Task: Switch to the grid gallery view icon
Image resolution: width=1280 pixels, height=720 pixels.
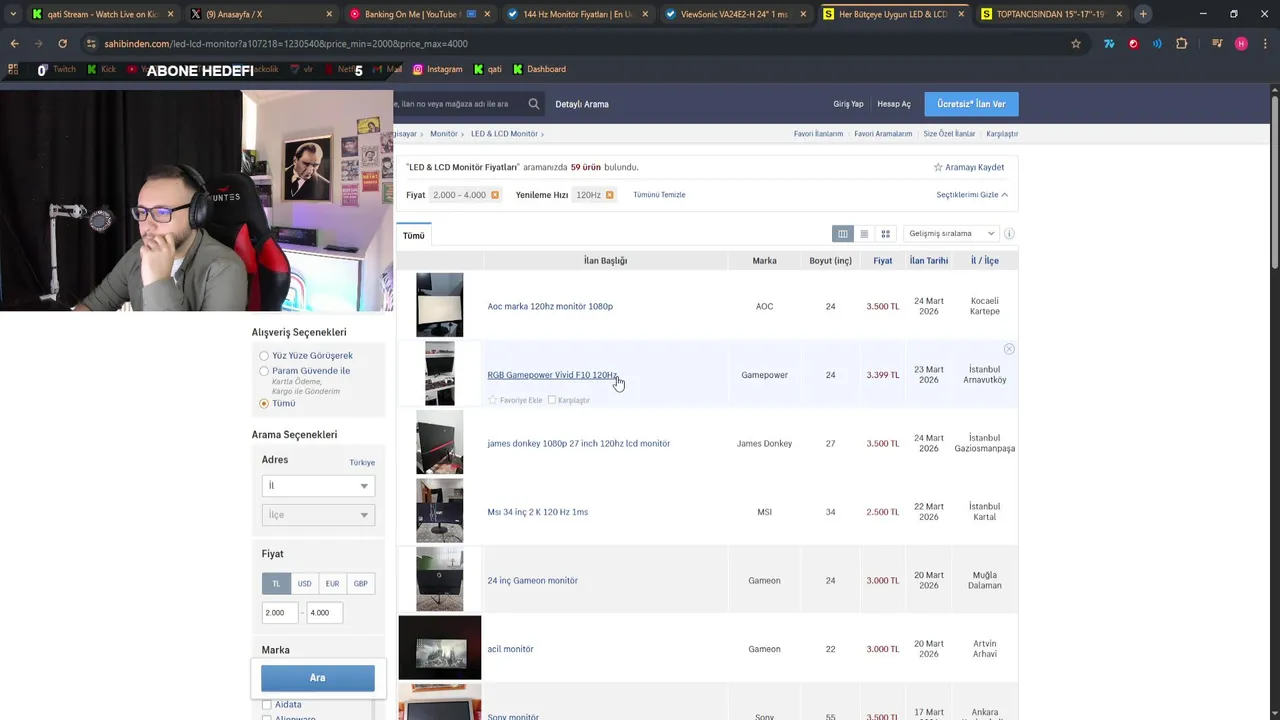Action: click(885, 234)
